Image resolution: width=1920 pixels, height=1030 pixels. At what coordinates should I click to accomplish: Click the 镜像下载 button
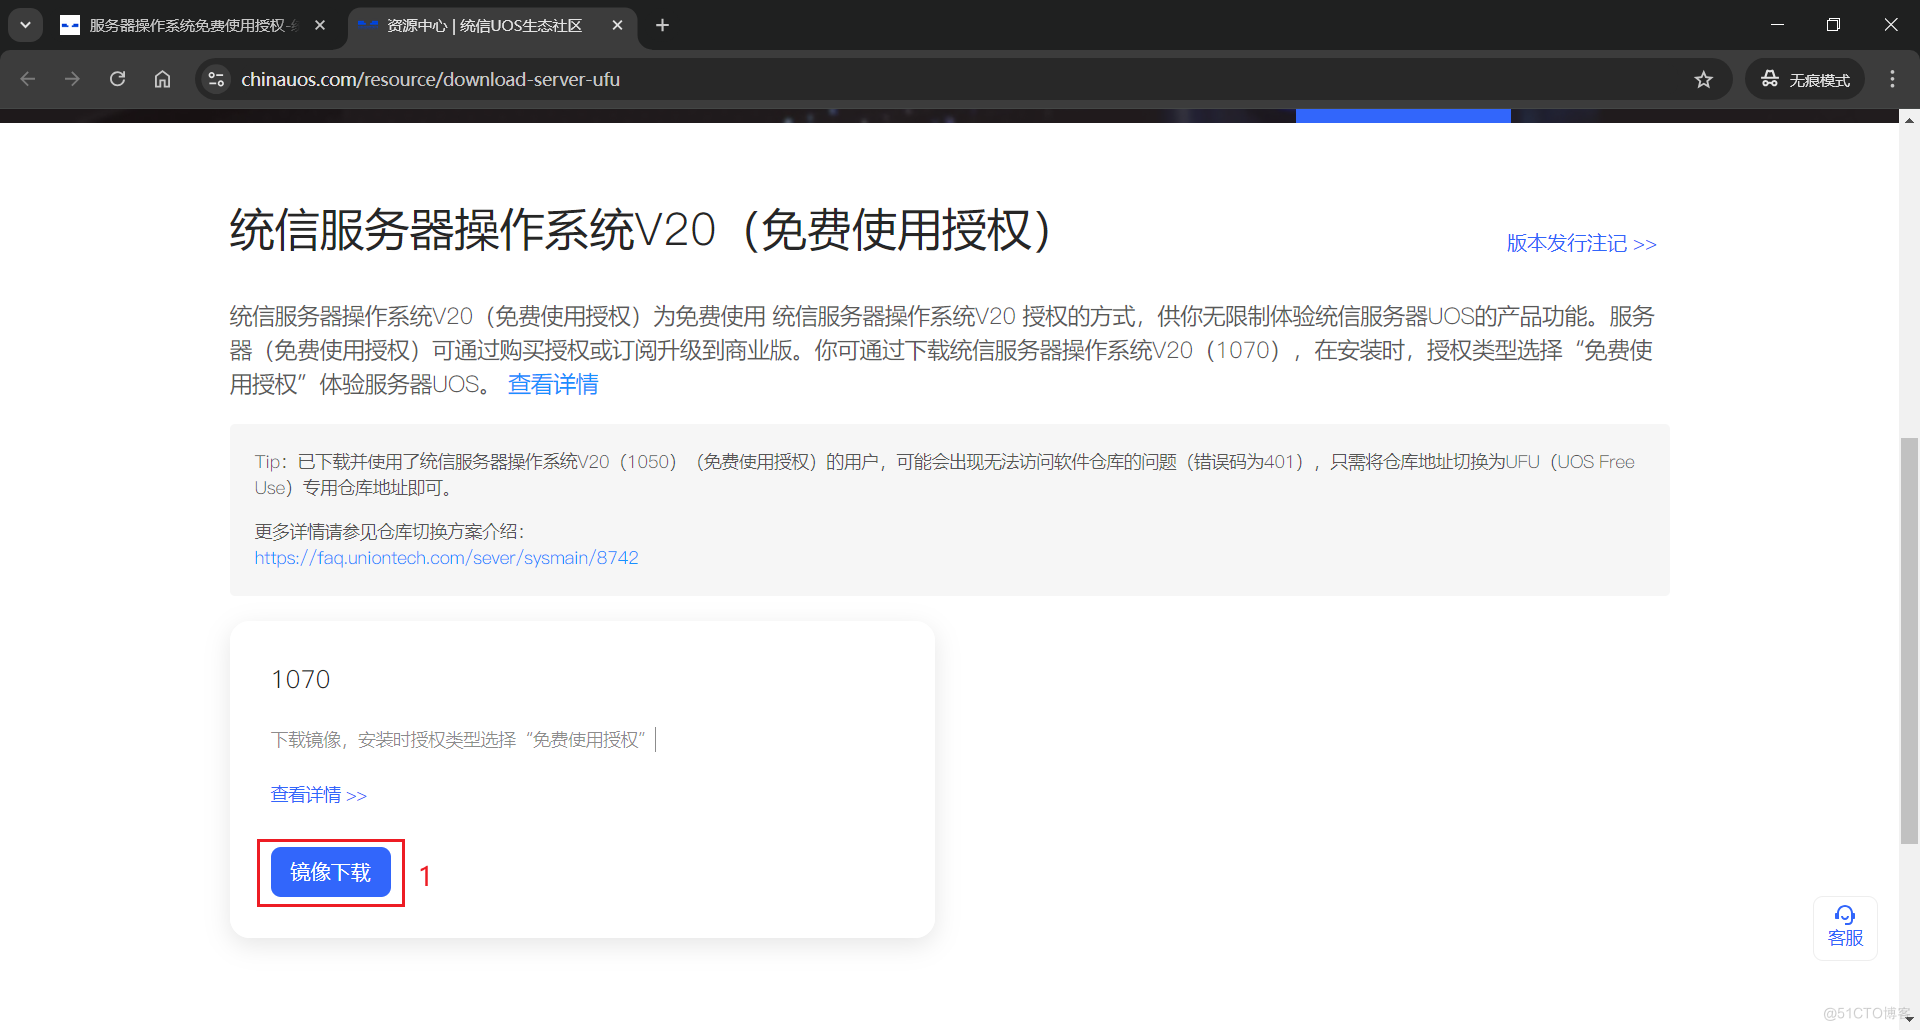(331, 872)
